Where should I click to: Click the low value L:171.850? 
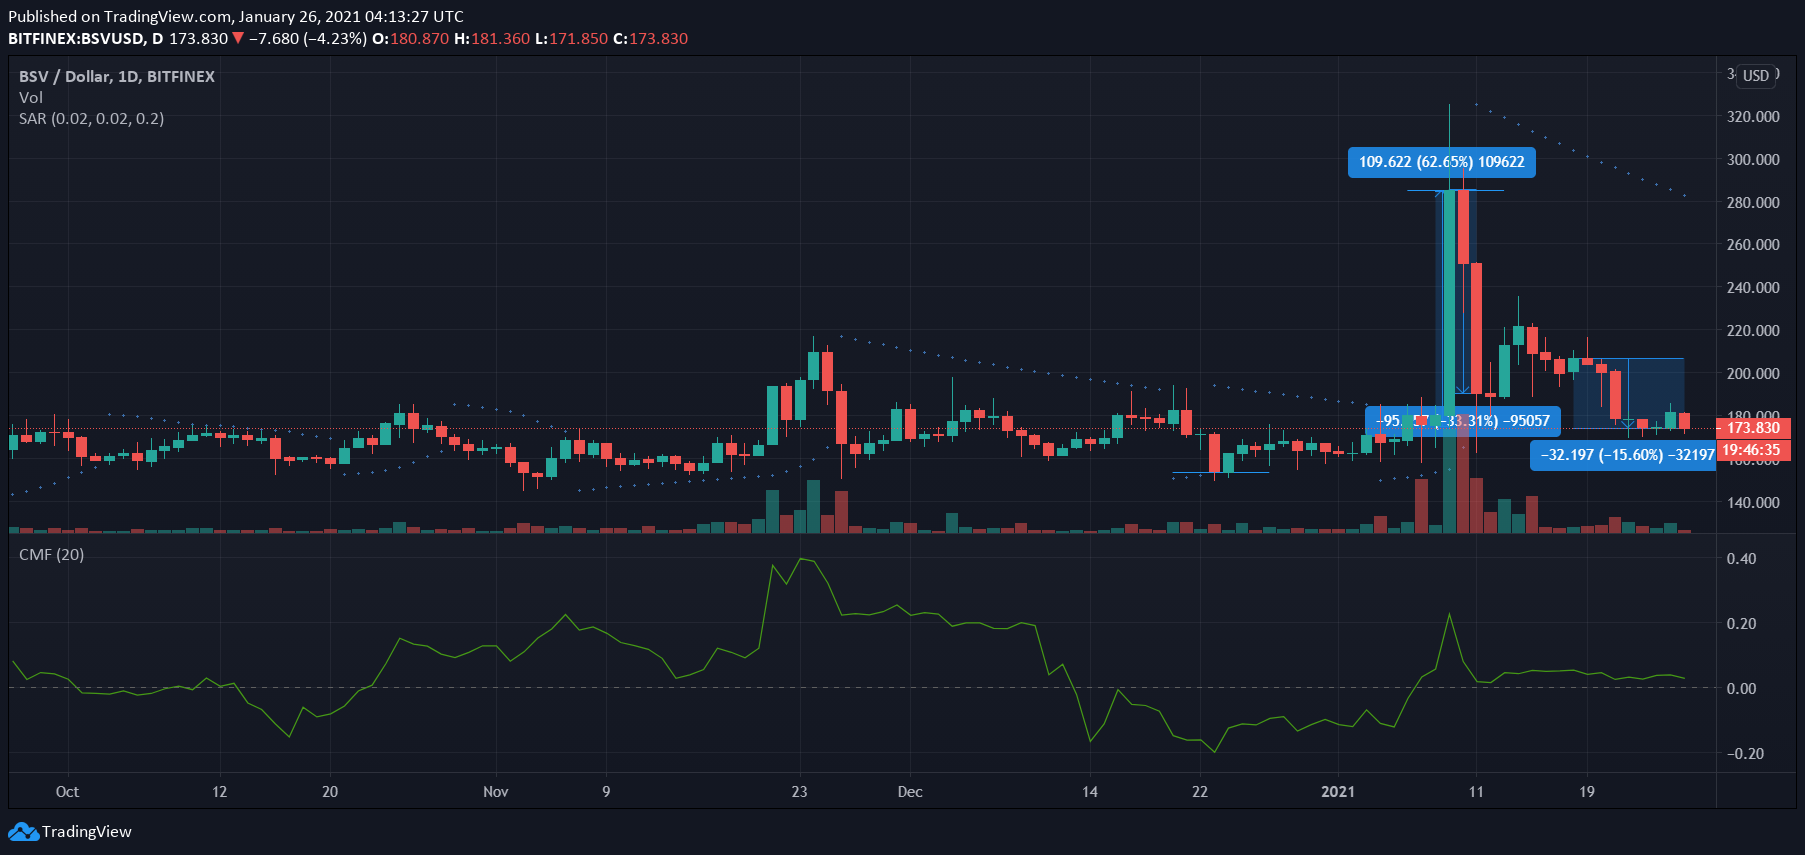click(x=571, y=39)
